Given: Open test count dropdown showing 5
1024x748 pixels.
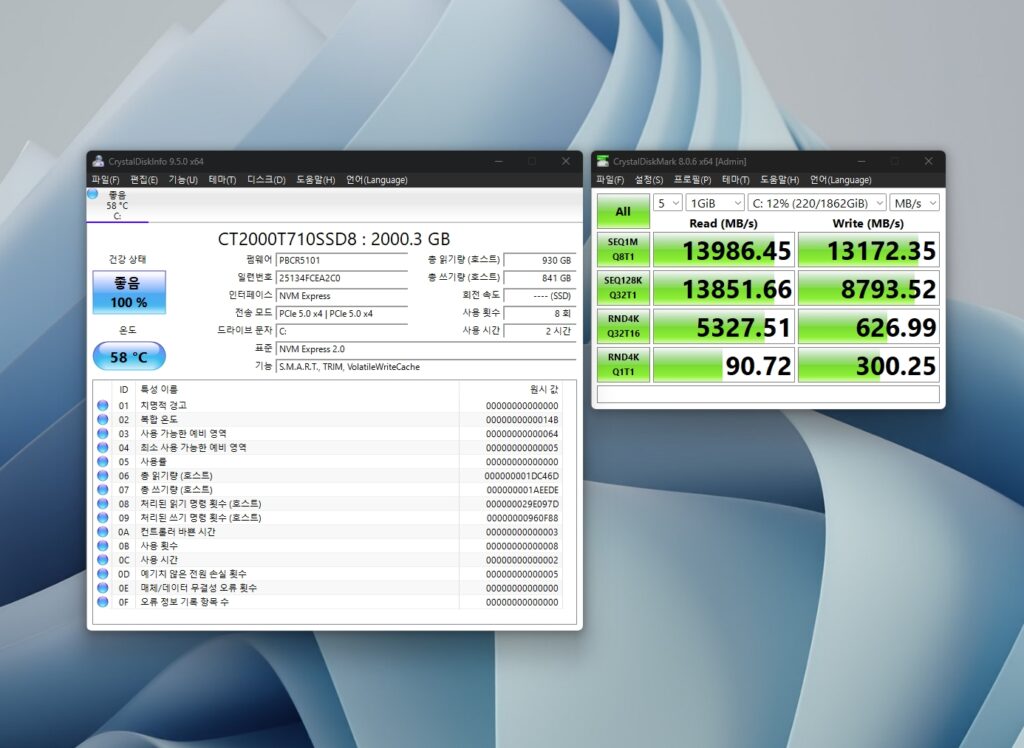Looking at the screenshot, I should click(667, 203).
